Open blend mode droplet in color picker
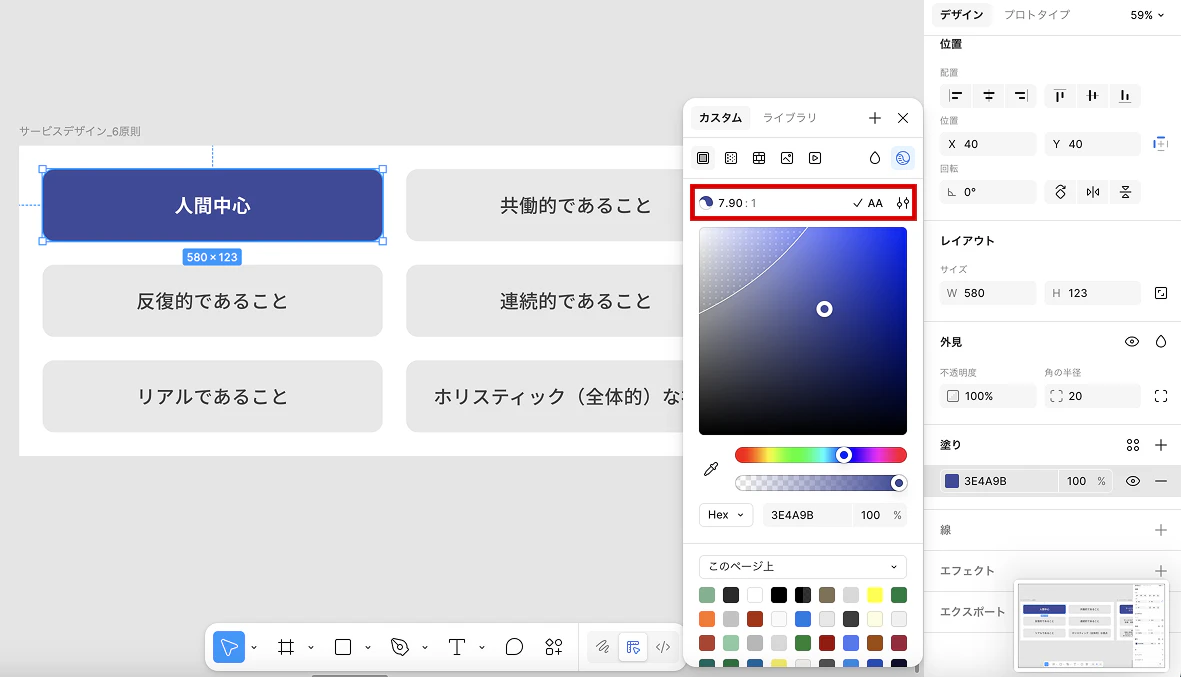Screen dimensions: 1181x677 tap(874, 158)
